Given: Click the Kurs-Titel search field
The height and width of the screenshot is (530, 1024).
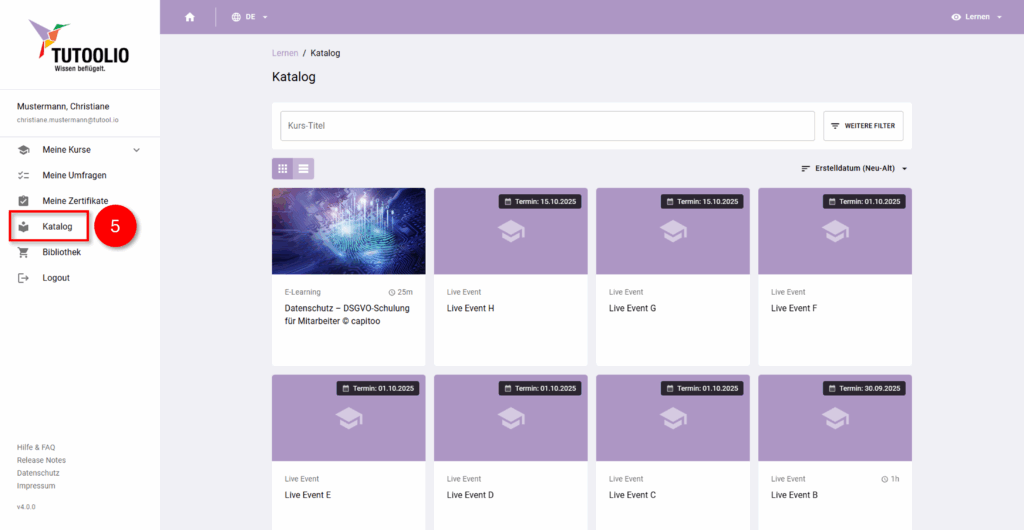Looking at the screenshot, I should click(547, 126).
